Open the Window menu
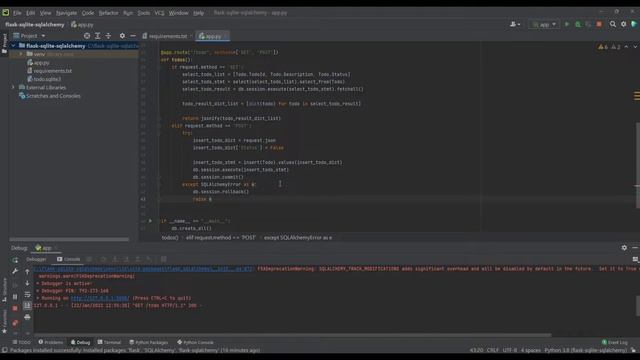Viewport: 640px width, 360px height. pos(178,13)
